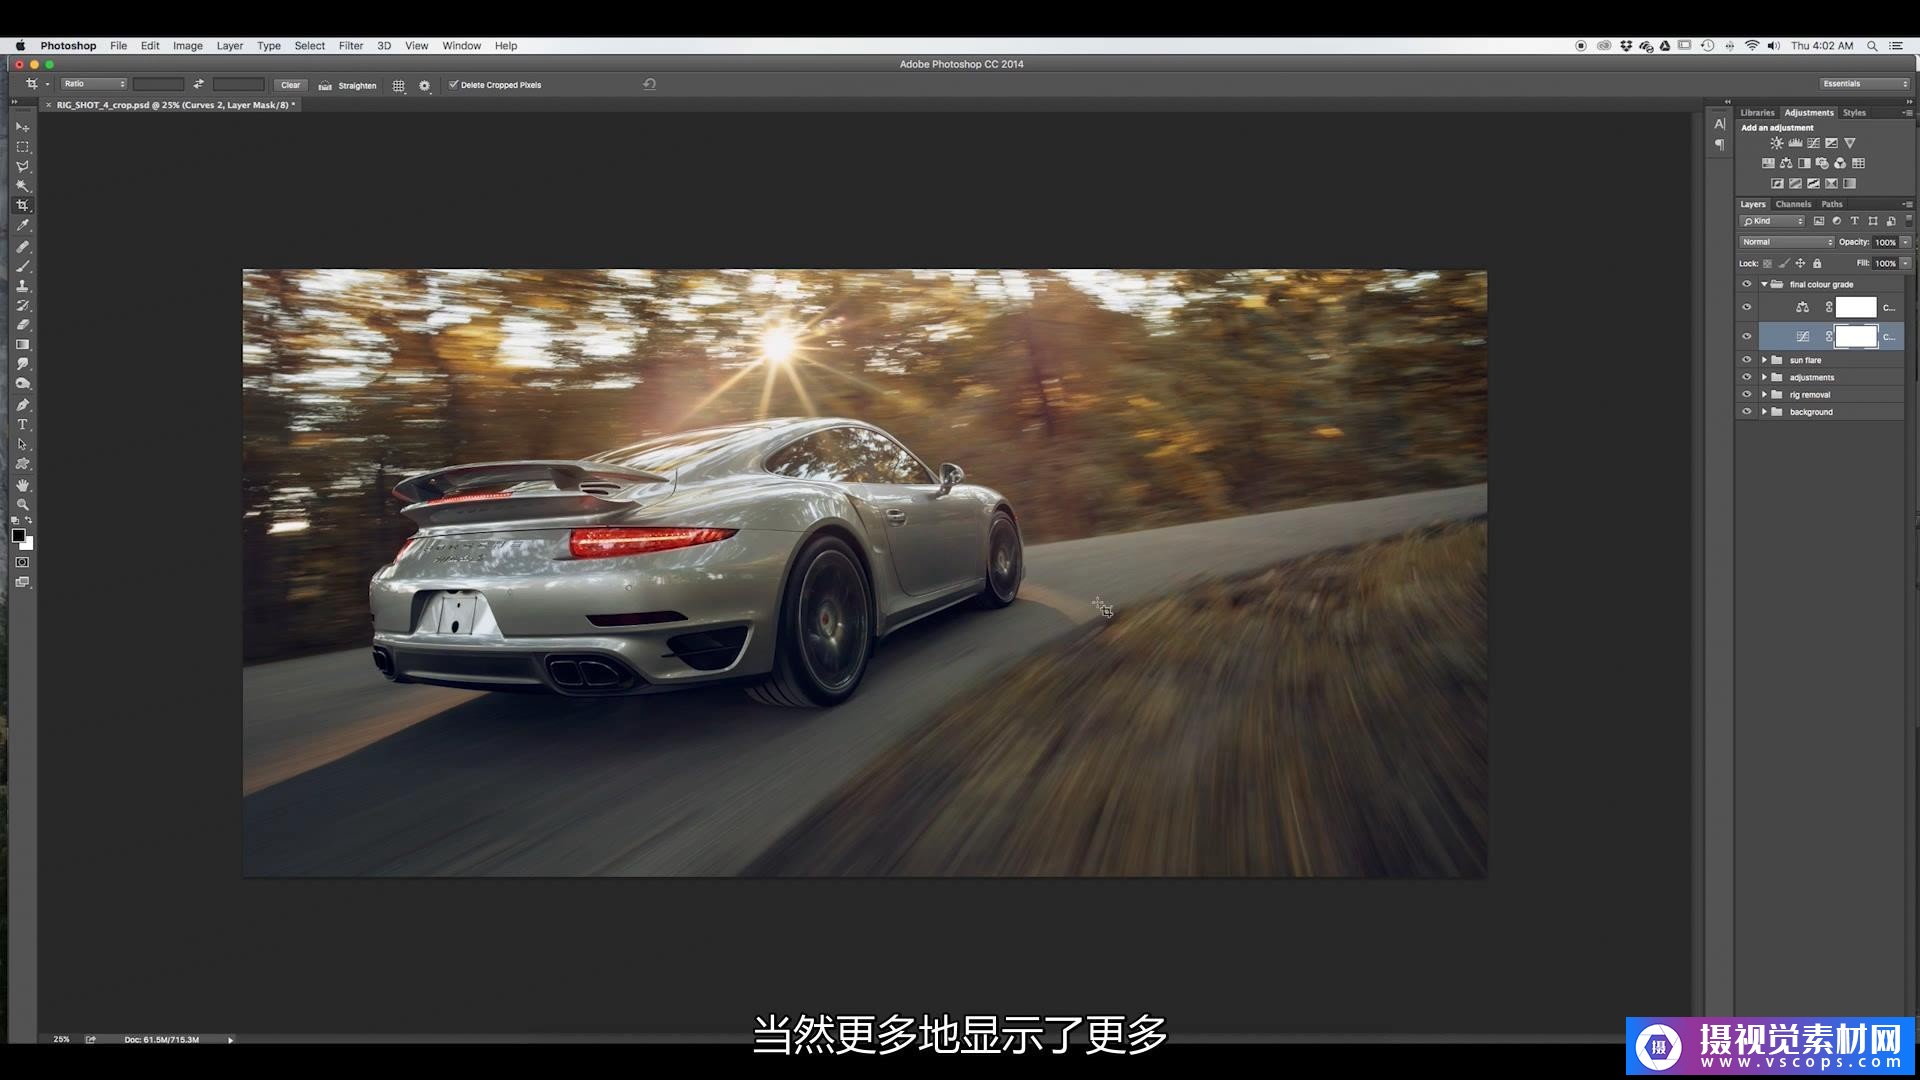
Task: Open the Normal blend mode dropdown
Action: point(1786,242)
